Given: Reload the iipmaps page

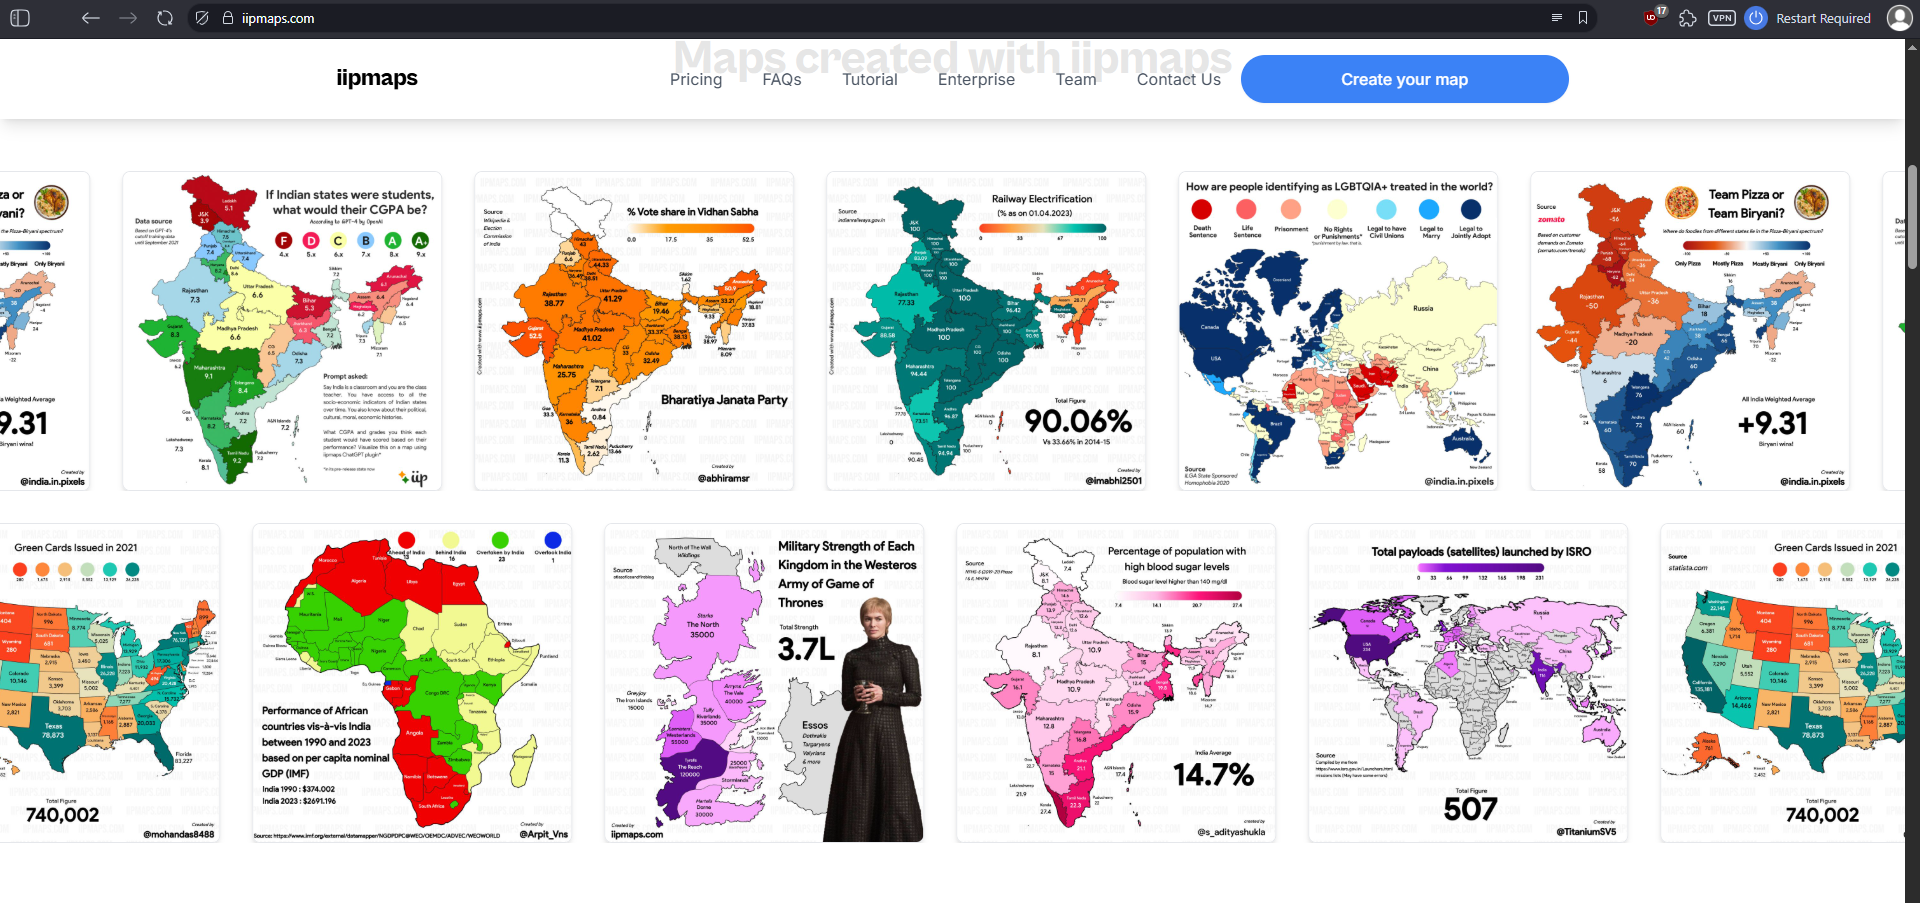Looking at the screenshot, I should (x=165, y=18).
